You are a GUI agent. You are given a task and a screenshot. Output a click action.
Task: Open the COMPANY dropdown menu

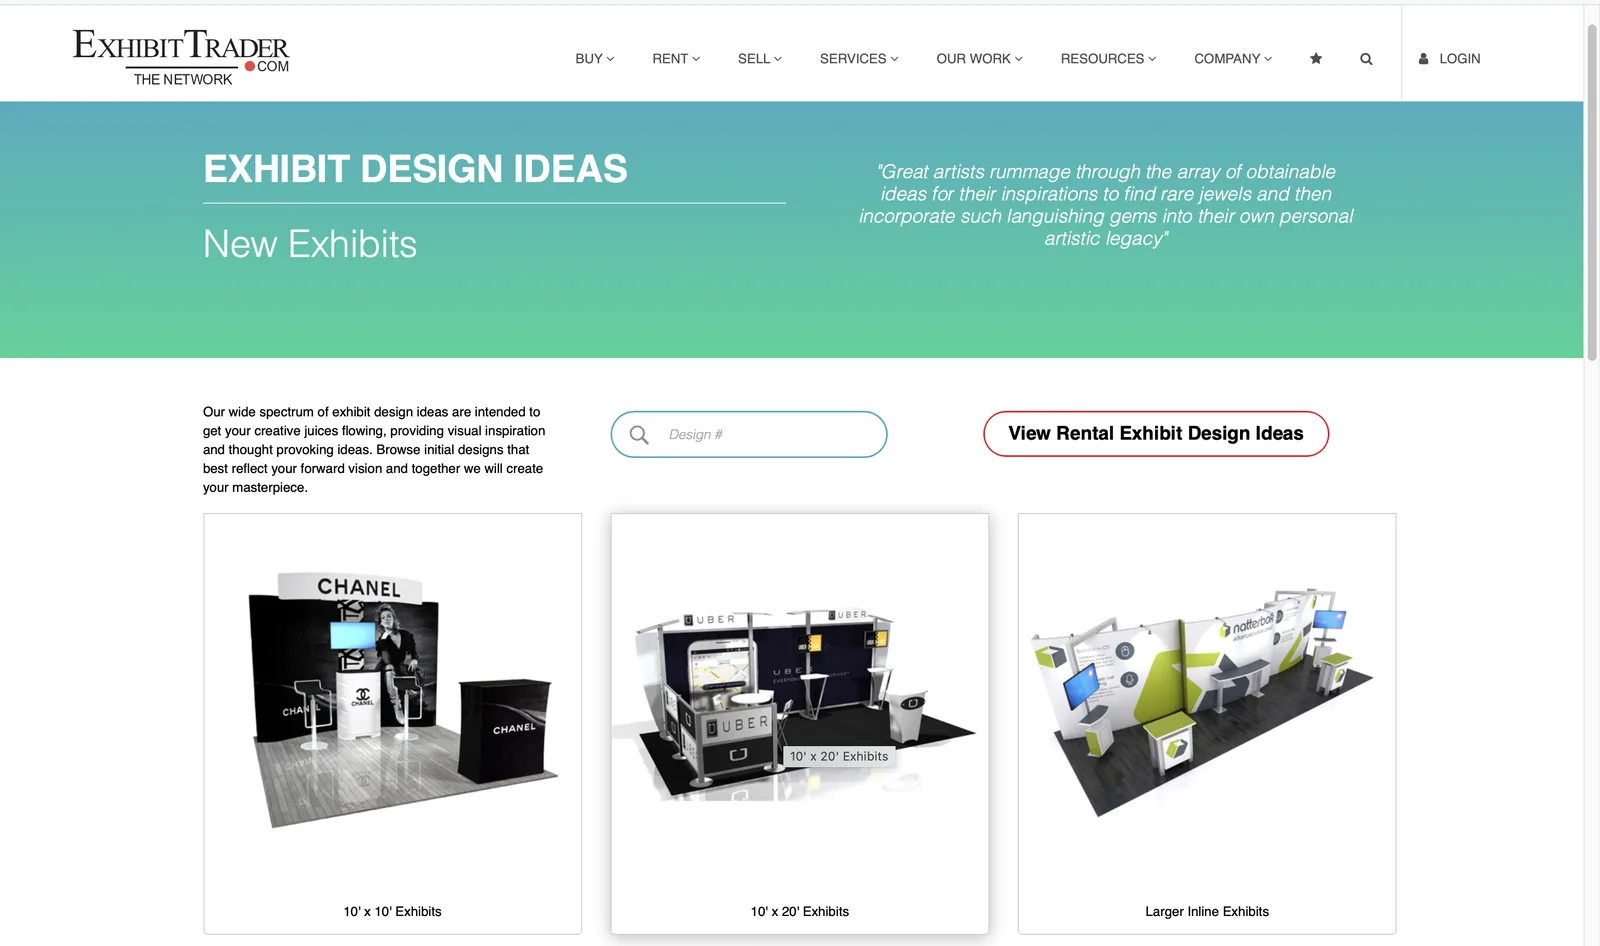click(1233, 59)
